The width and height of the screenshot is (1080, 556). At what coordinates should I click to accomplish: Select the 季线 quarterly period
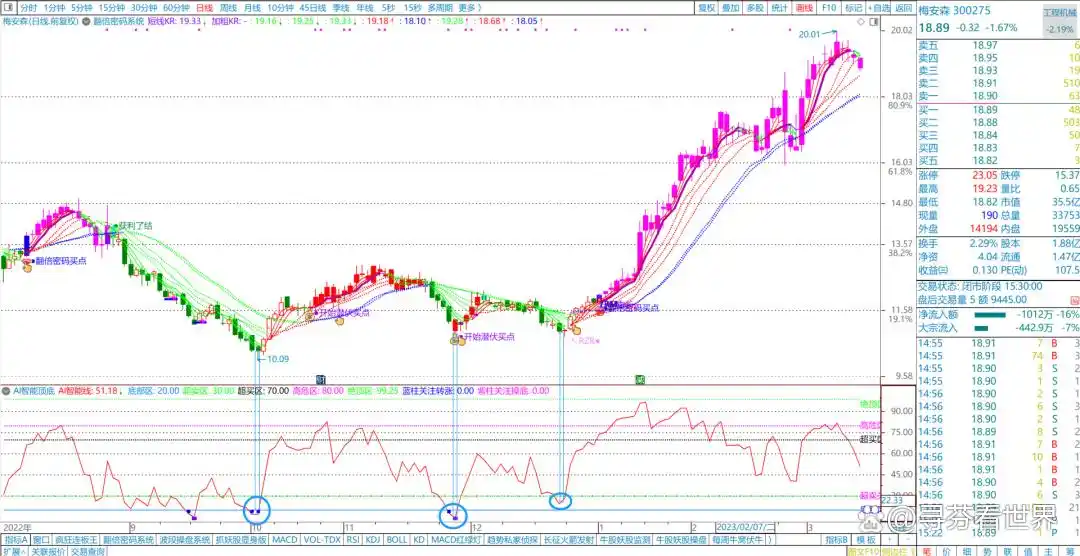tap(340, 8)
